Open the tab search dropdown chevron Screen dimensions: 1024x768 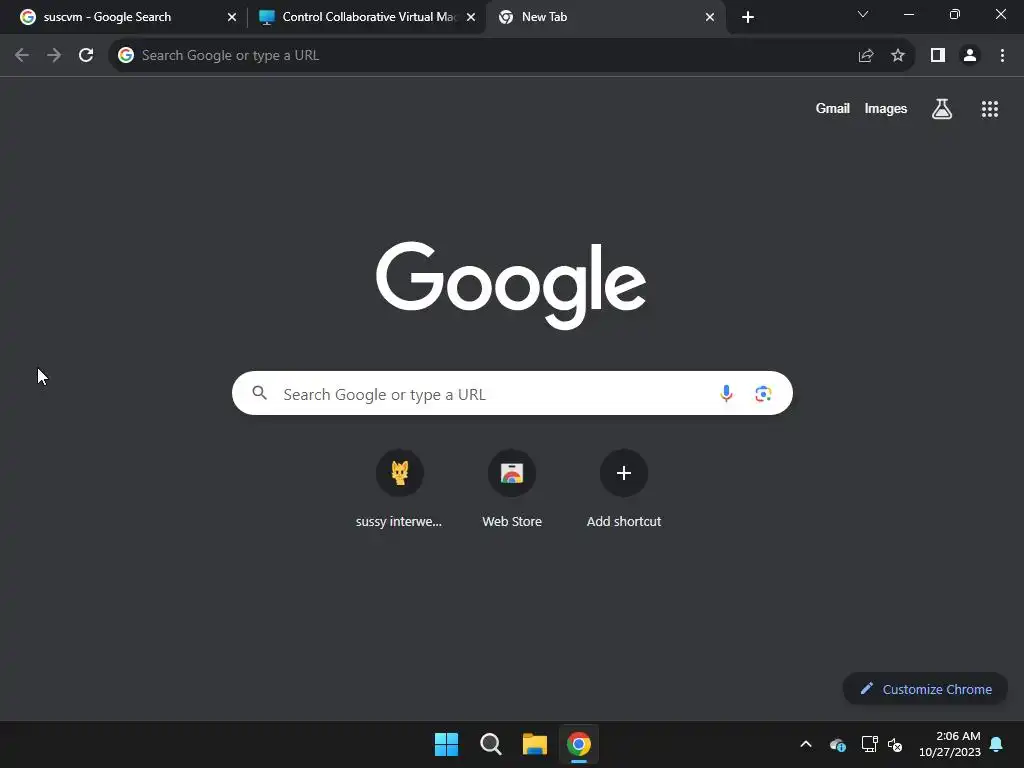[863, 14]
